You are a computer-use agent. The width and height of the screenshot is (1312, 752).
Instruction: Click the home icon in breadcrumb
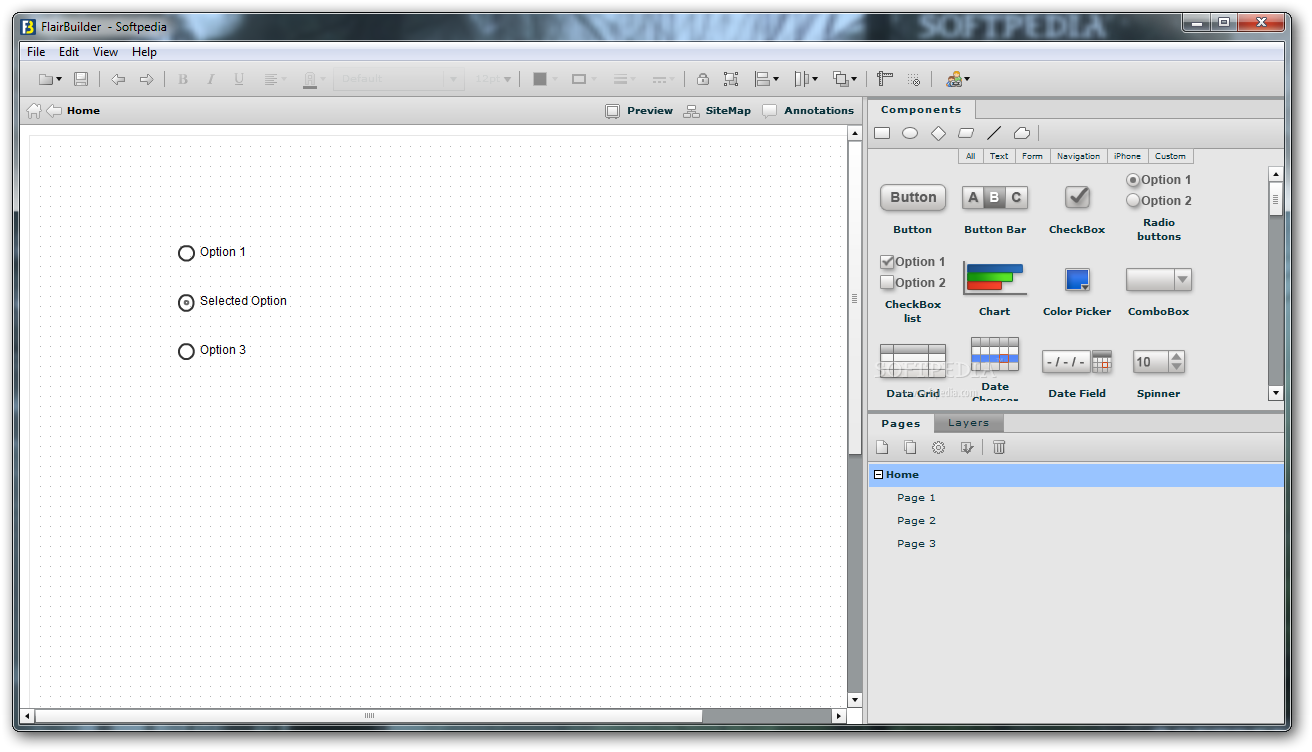click(x=34, y=111)
